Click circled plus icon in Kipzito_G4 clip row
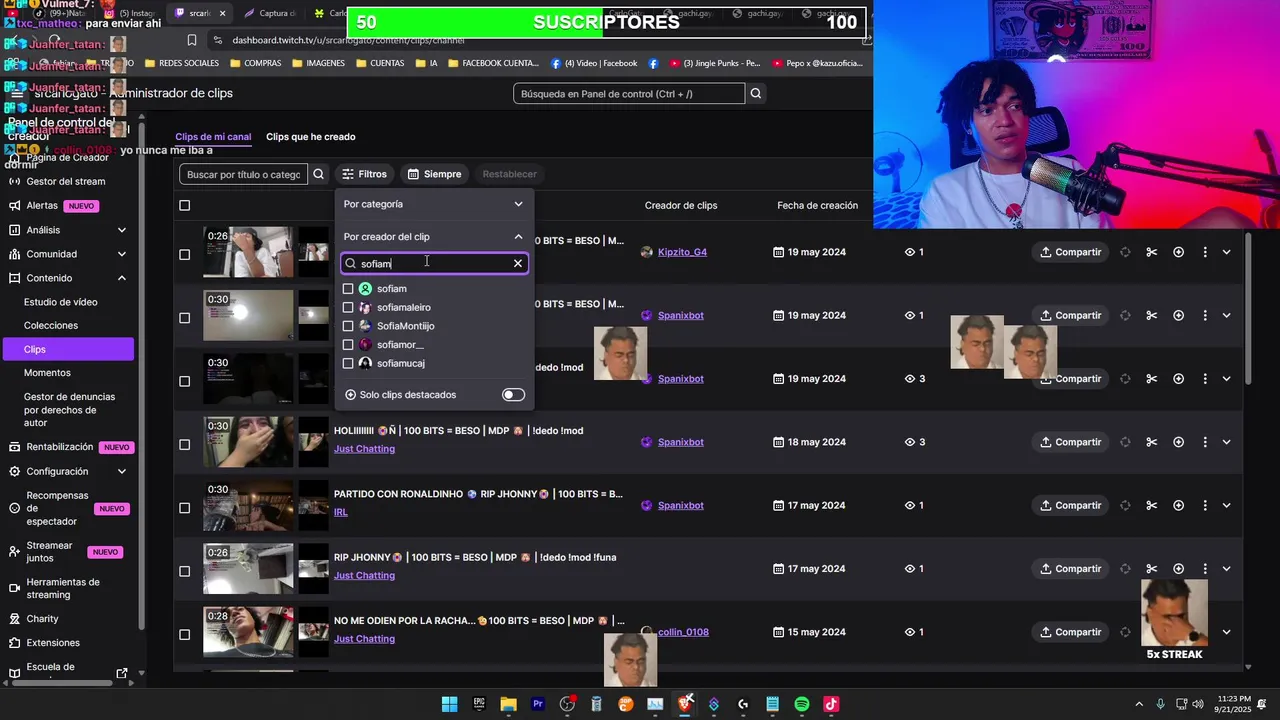Screen dimensions: 1280x720 (1178, 252)
